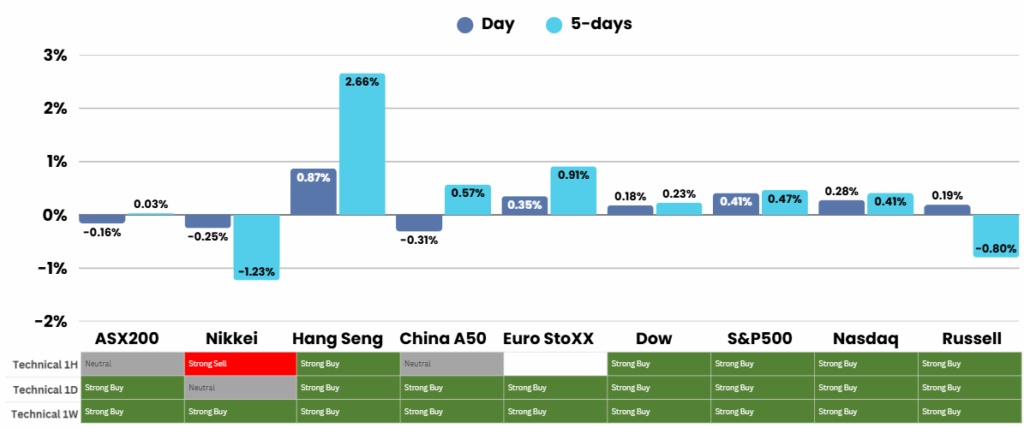Toggle the Day series legend label
Viewport: 1024px width, 428px height.
coord(497,24)
